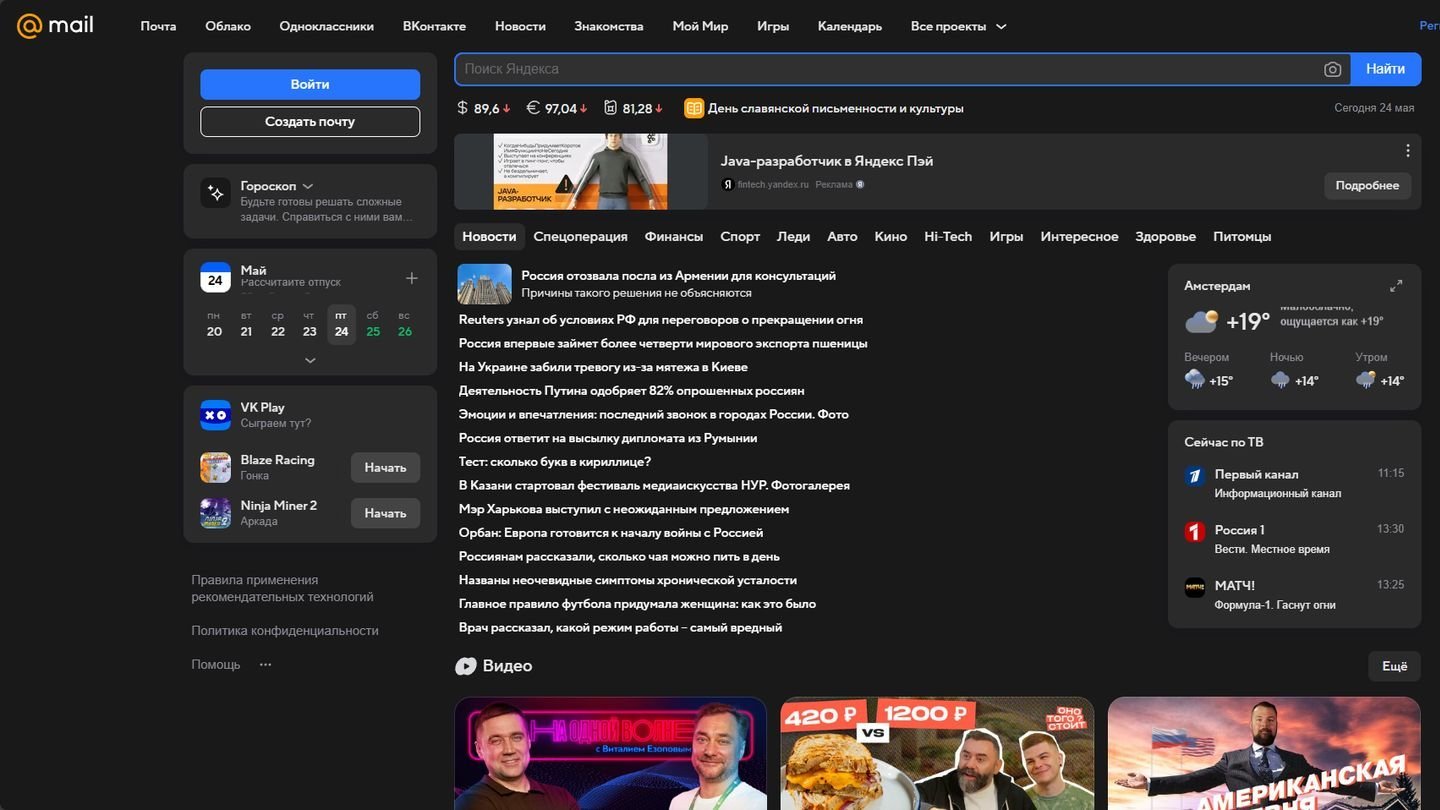This screenshot has height=810, width=1440.
Task: Switch to the Финансы news tab
Action: coord(674,237)
